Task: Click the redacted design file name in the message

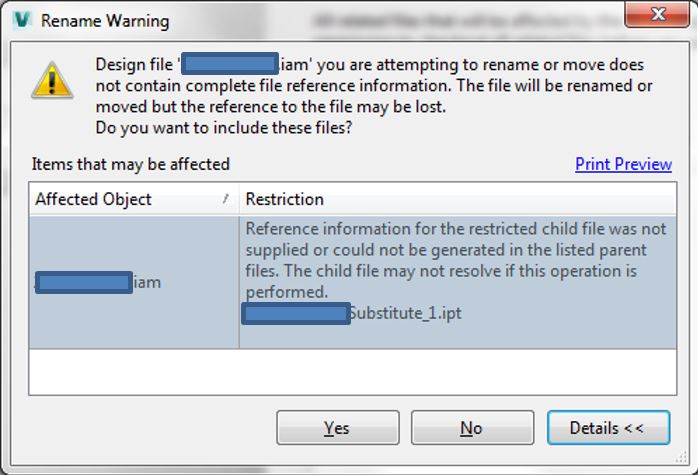Action: 231,65
